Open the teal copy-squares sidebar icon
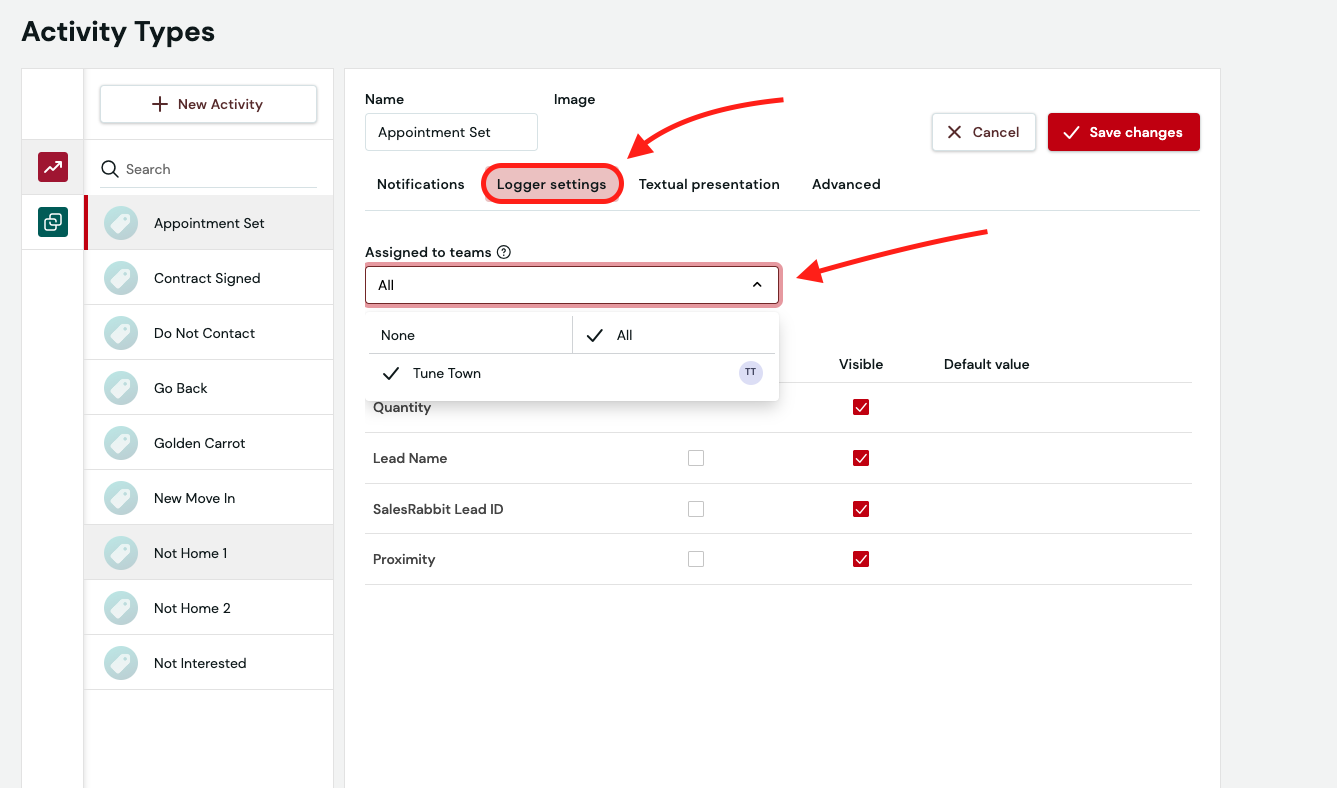 point(53,222)
